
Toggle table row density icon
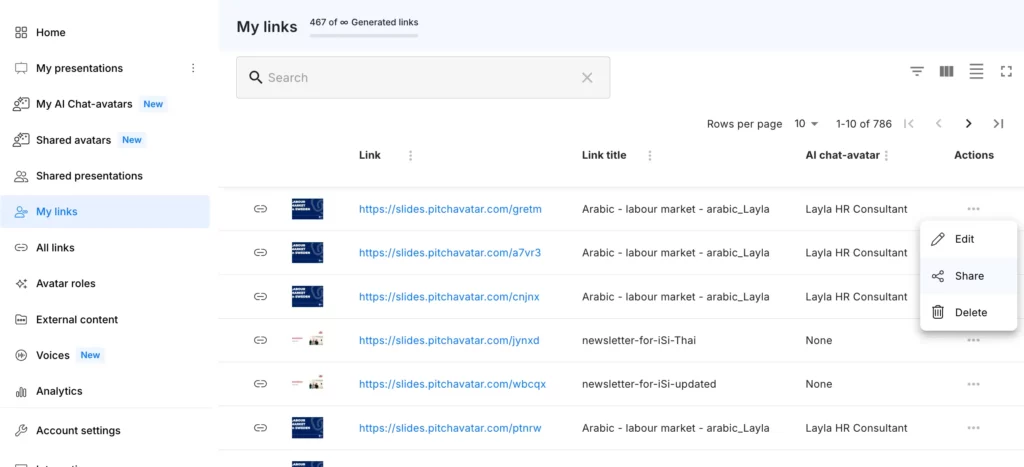[976, 71]
